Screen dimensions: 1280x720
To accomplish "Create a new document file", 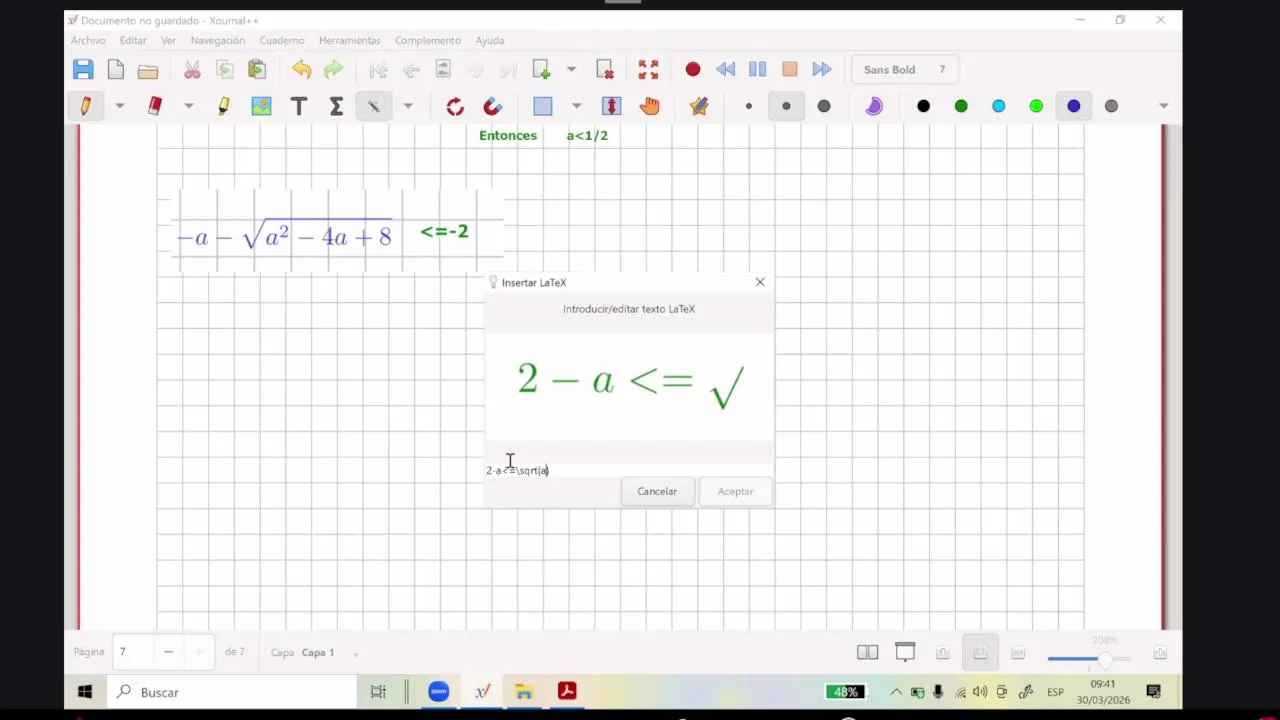I will (x=116, y=69).
